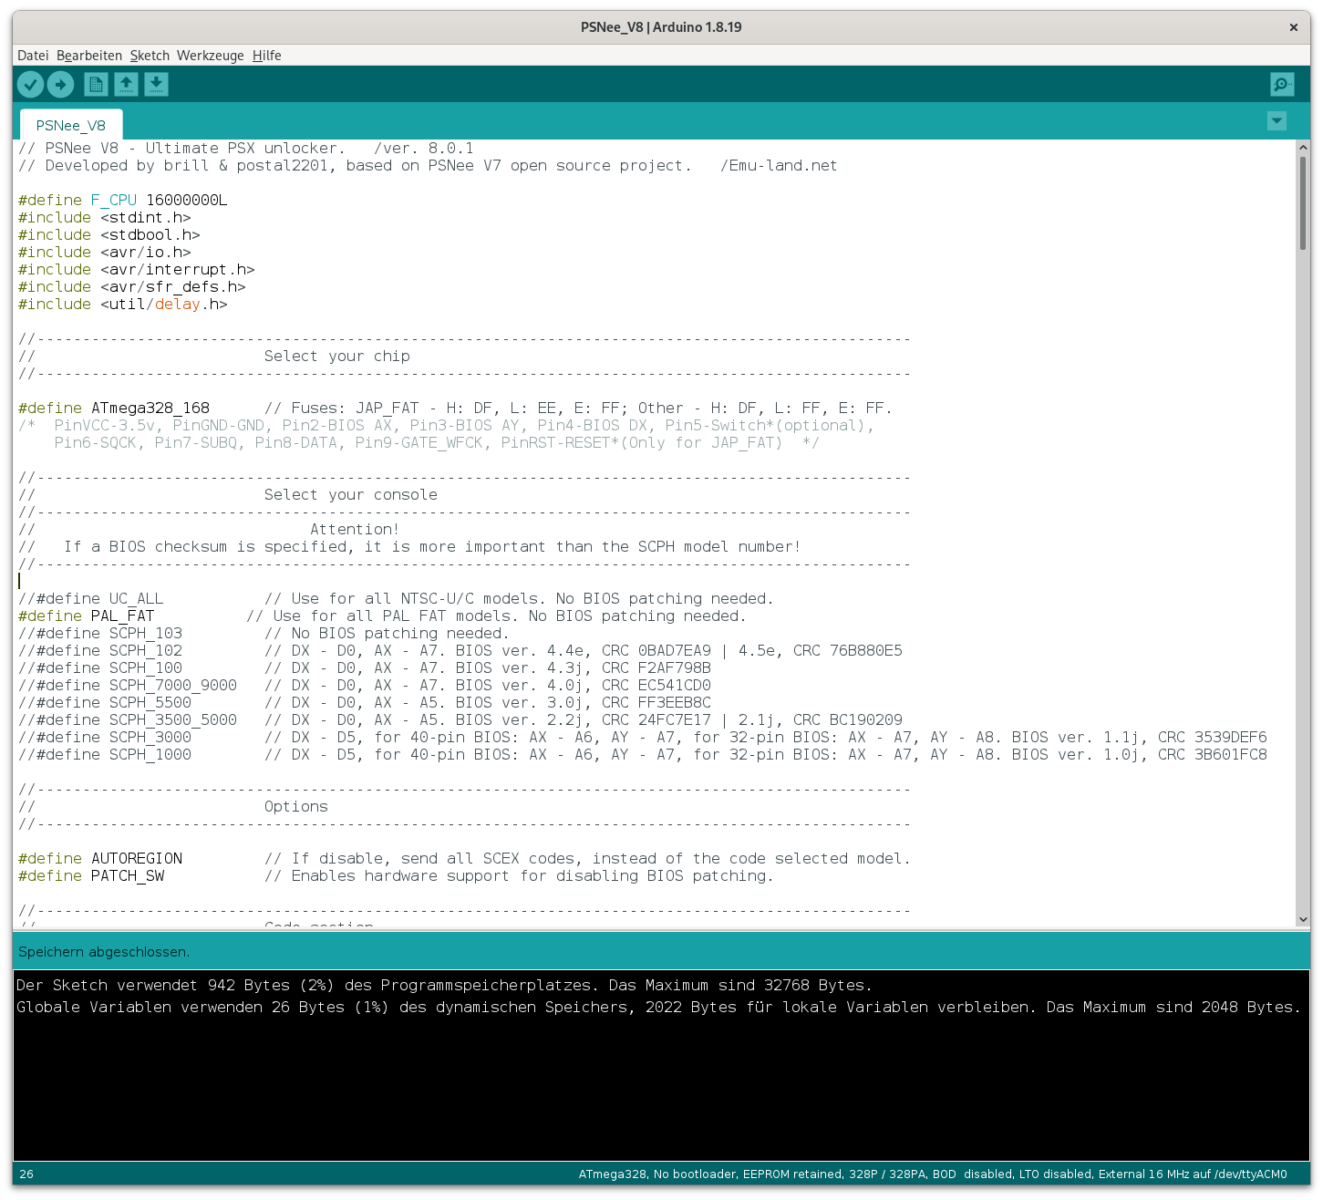Click the '#include <avr/io.h>' line
This screenshot has width=1323, height=1200.
click(104, 252)
